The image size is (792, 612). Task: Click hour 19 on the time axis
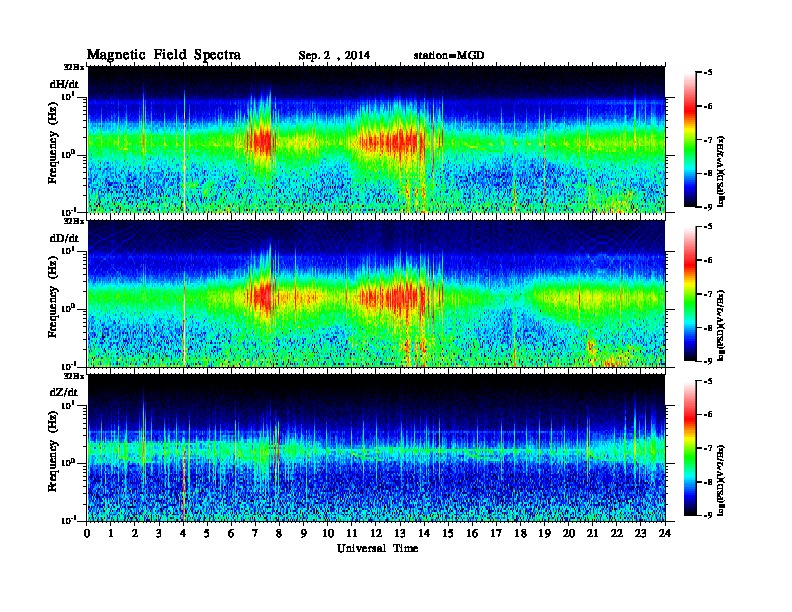point(544,533)
